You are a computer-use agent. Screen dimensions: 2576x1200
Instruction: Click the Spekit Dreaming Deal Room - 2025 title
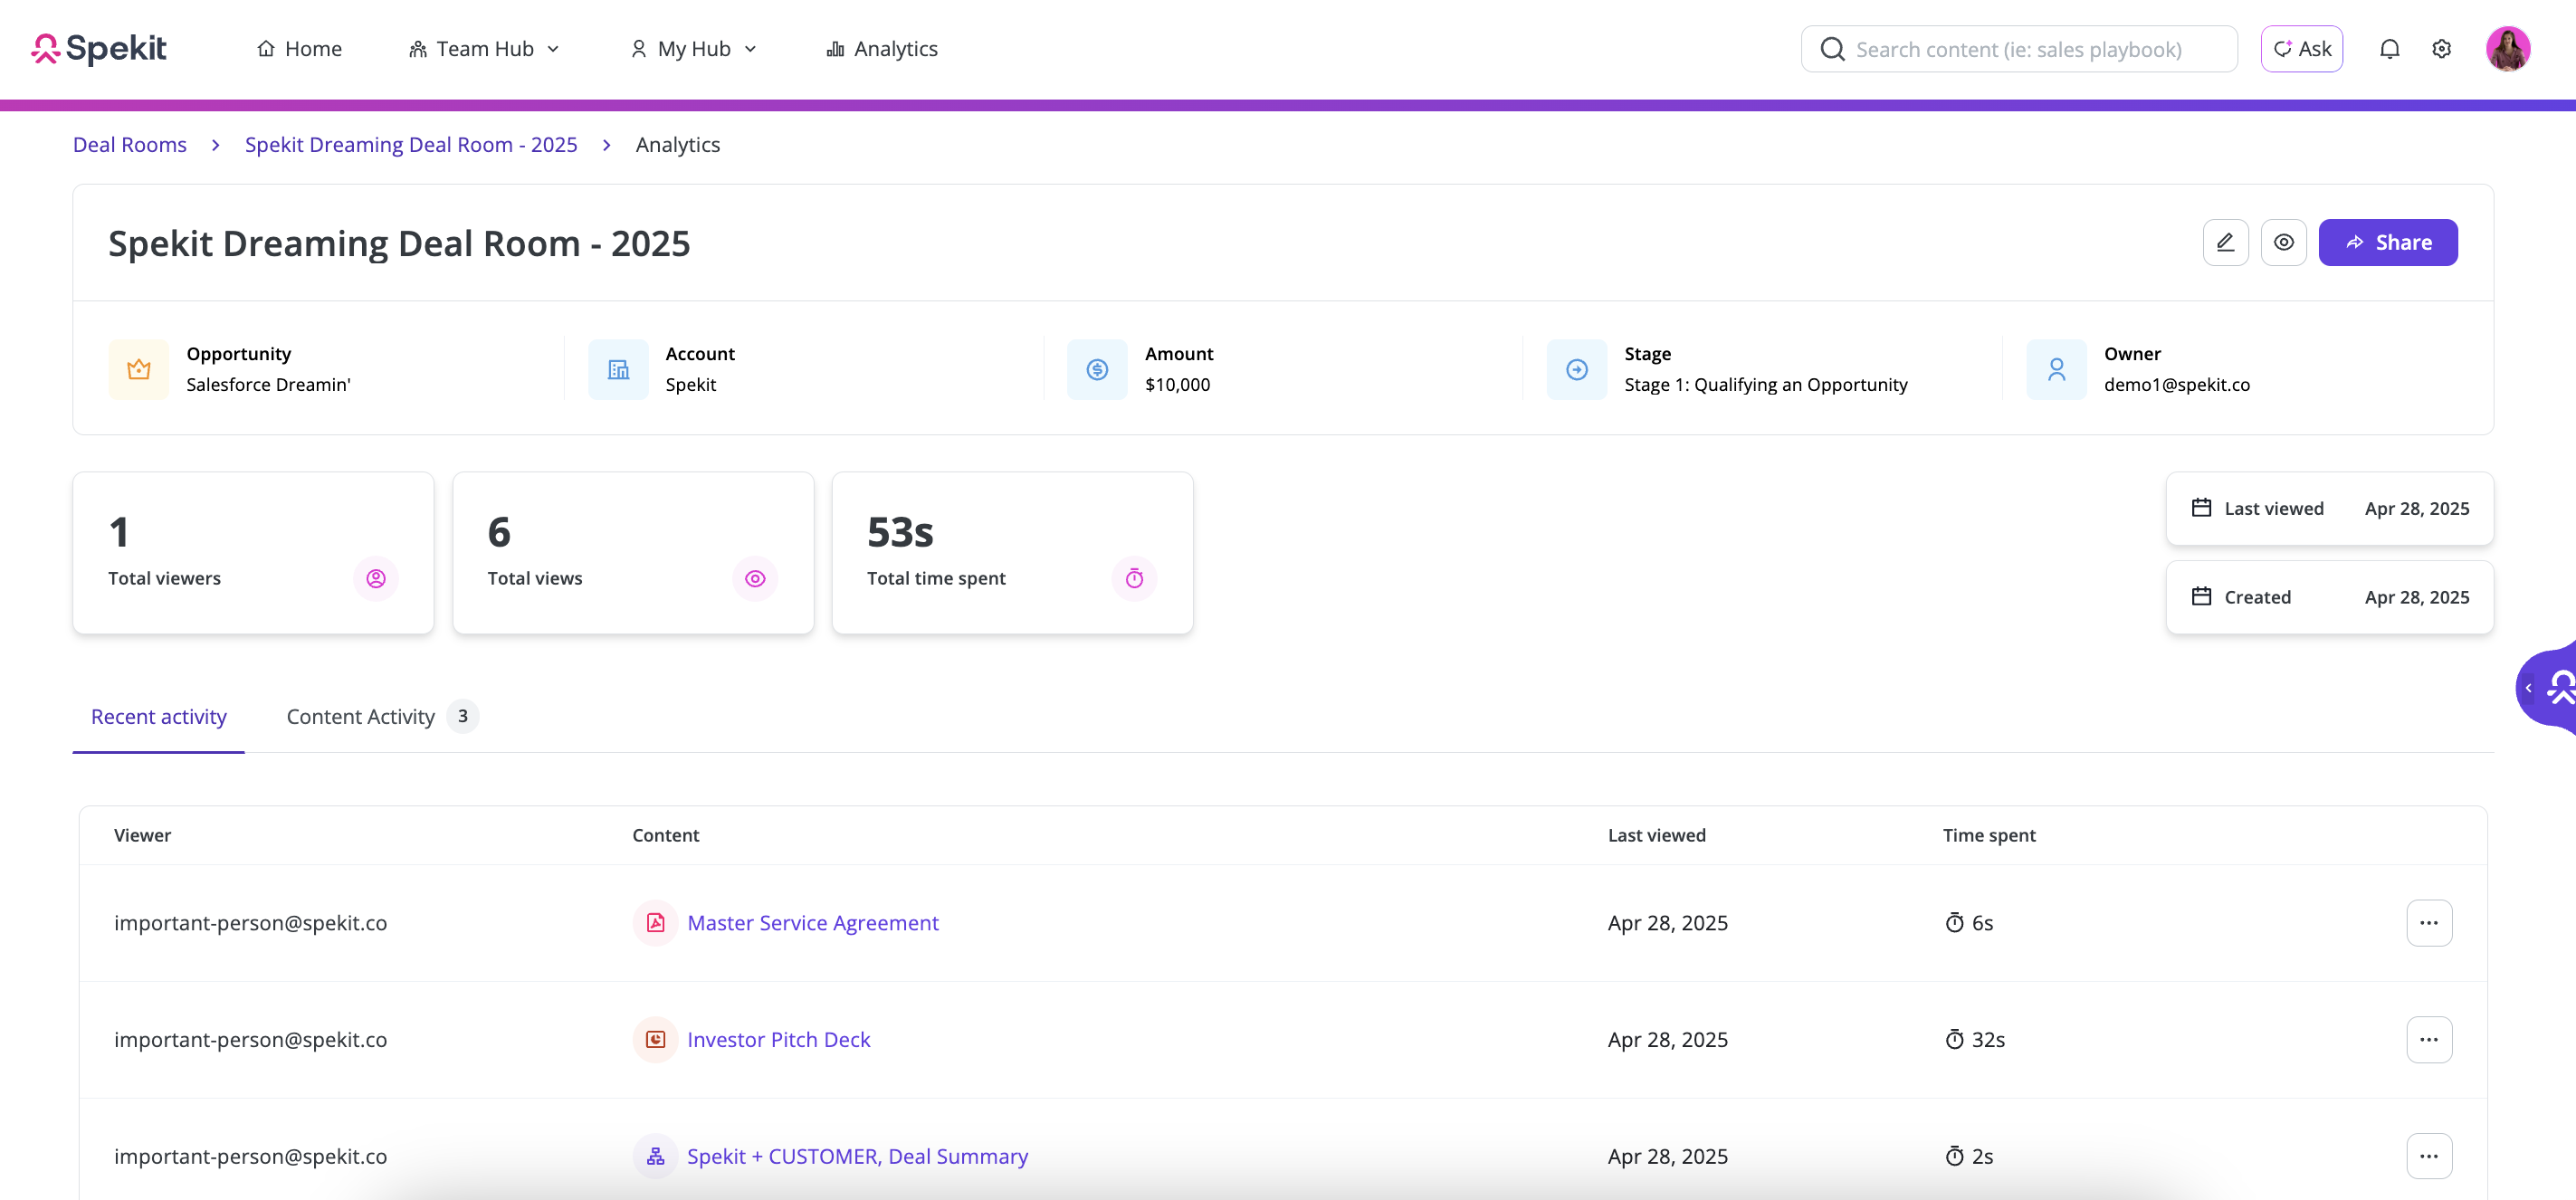[399, 243]
